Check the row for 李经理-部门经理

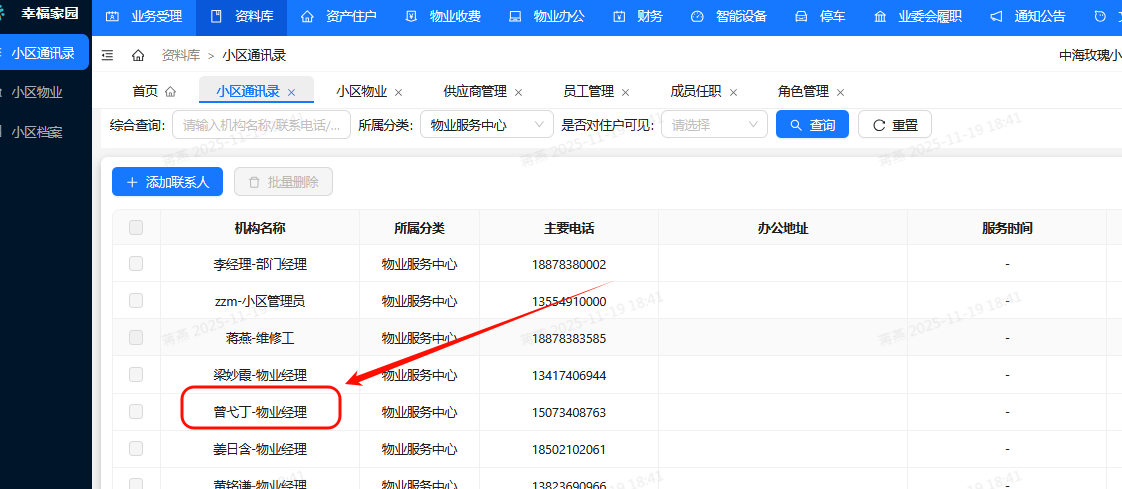pos(136,264)
